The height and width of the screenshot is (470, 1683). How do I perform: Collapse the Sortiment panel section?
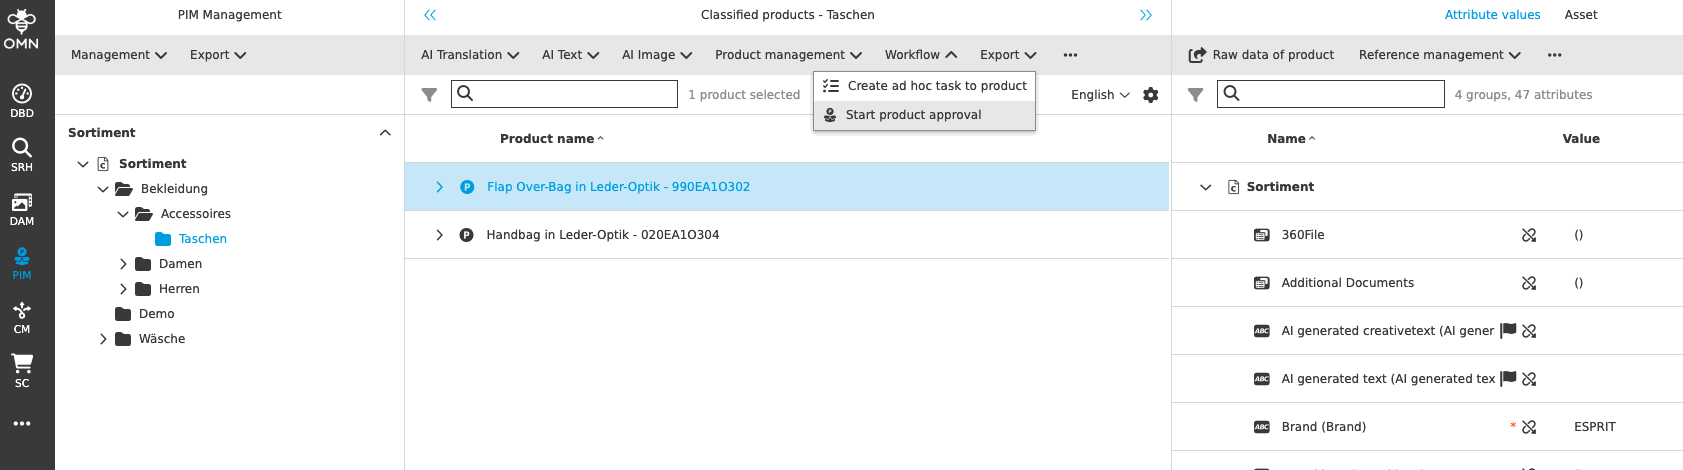pyautogui.click(x=385, y=133)
